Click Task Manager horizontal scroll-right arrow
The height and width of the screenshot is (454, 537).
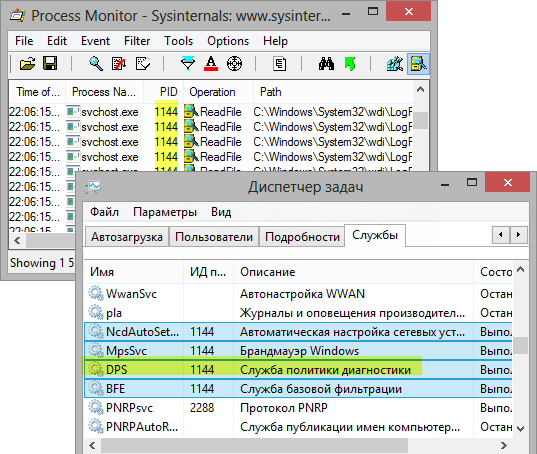tap(504, 445)
